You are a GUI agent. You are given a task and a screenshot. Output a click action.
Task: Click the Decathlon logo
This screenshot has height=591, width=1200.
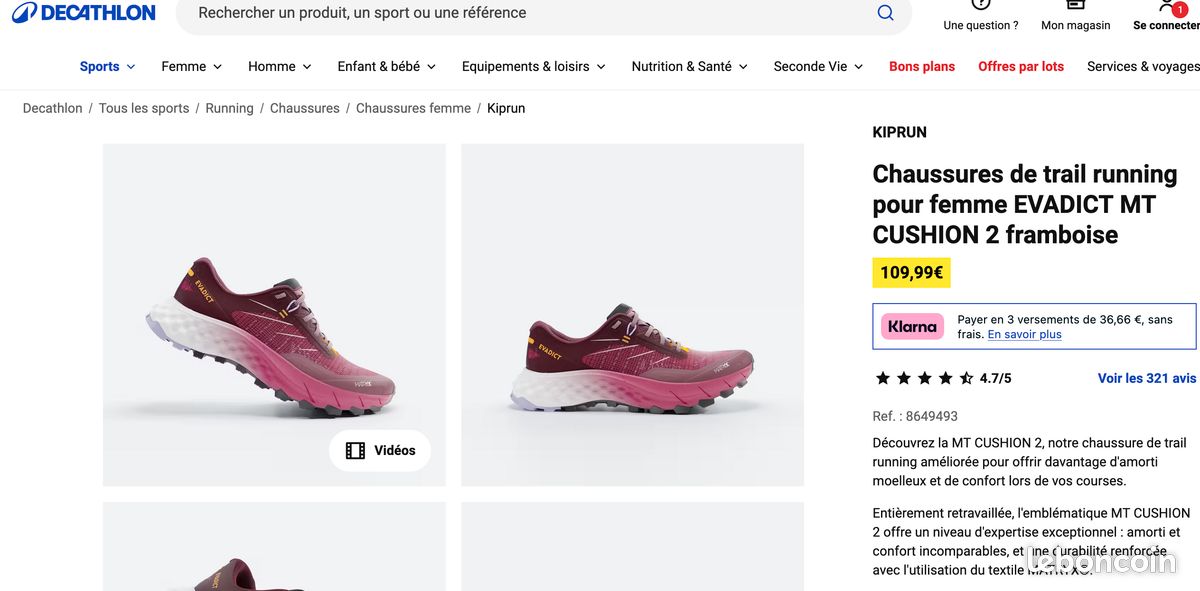(x=83, y=12)
